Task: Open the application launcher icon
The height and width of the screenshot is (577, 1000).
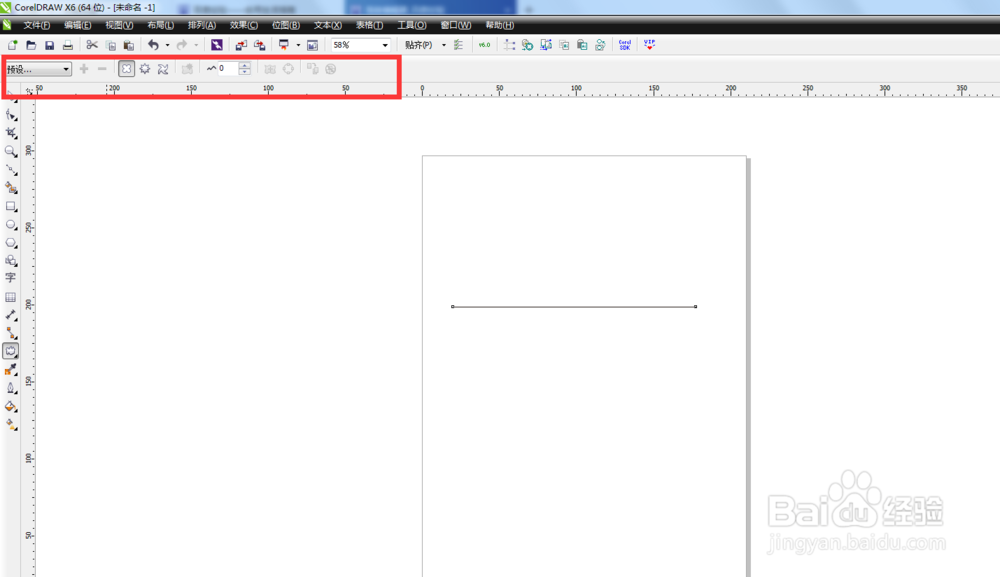Action: click(284, 45)
